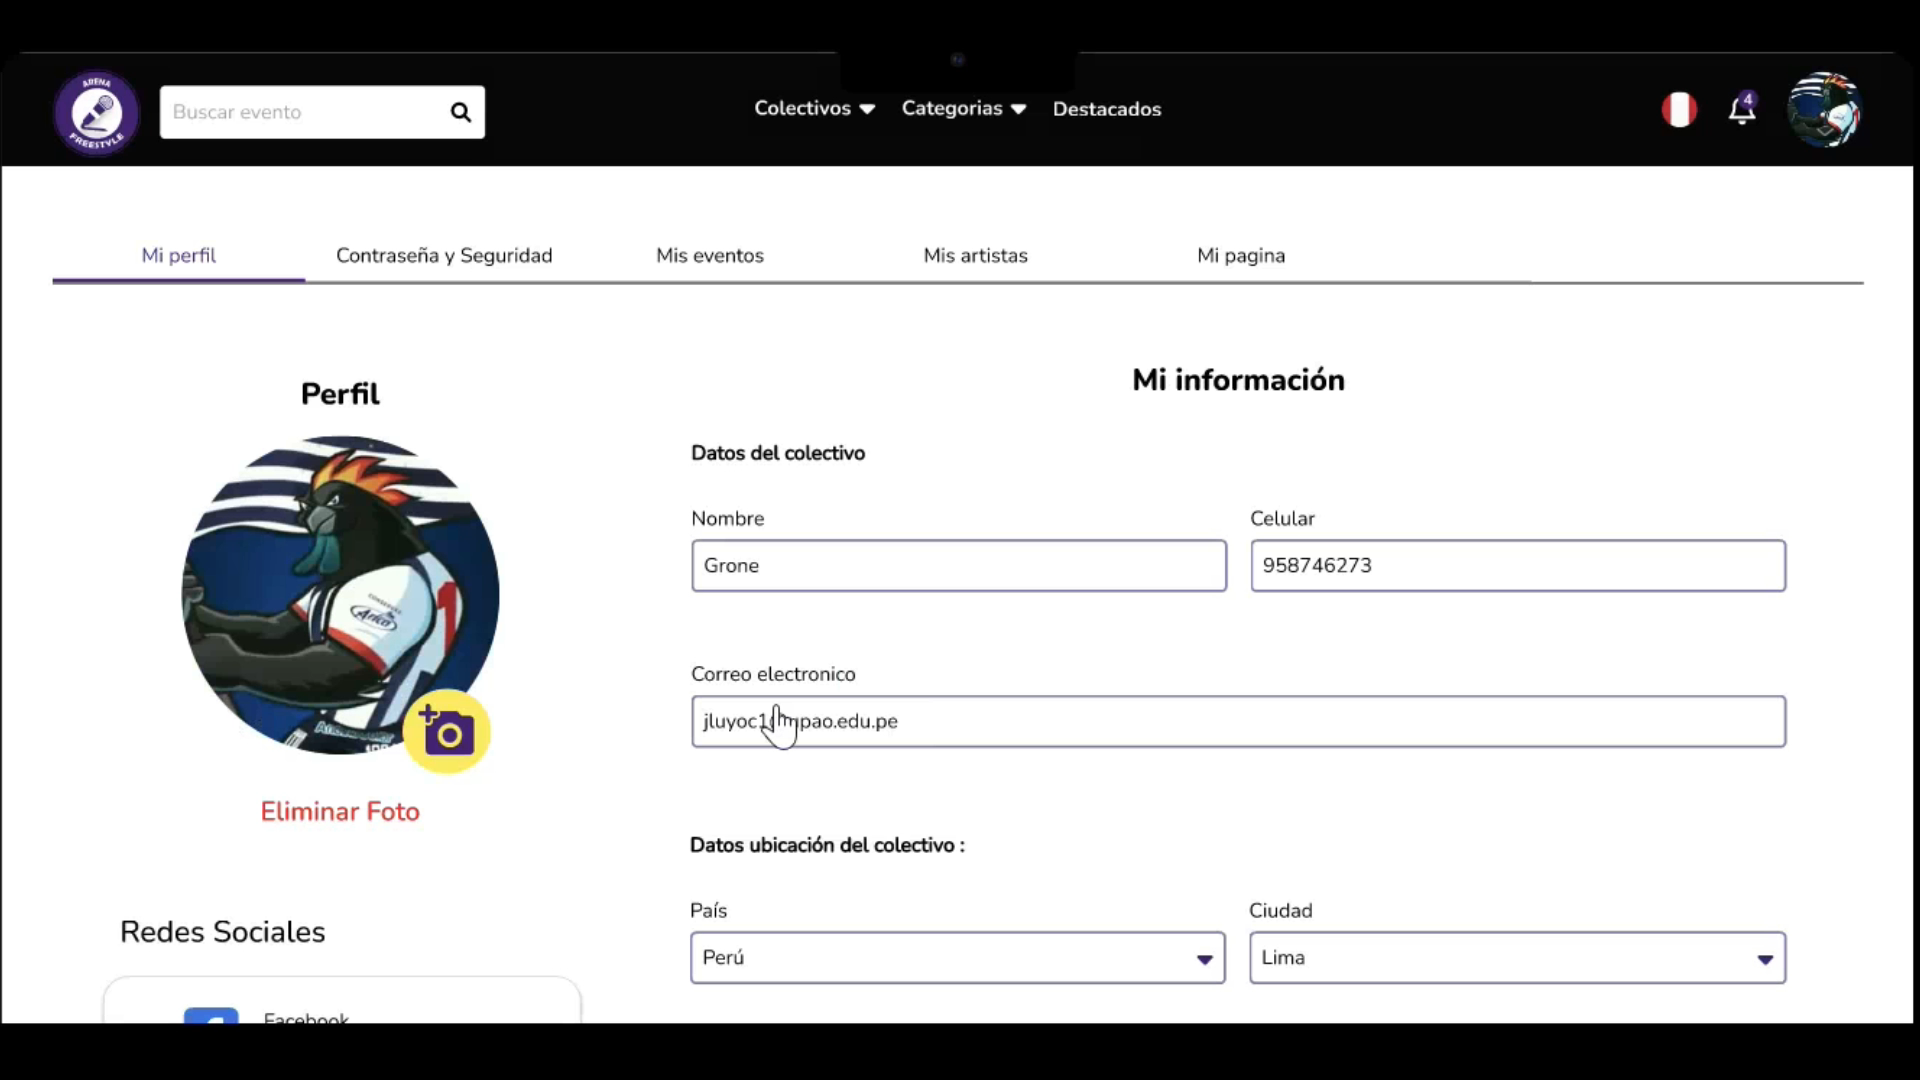Screen dimensions: 1920x1080
Task: Click the Arena Freestyle logo icon
Action: (x=96, y=112)
